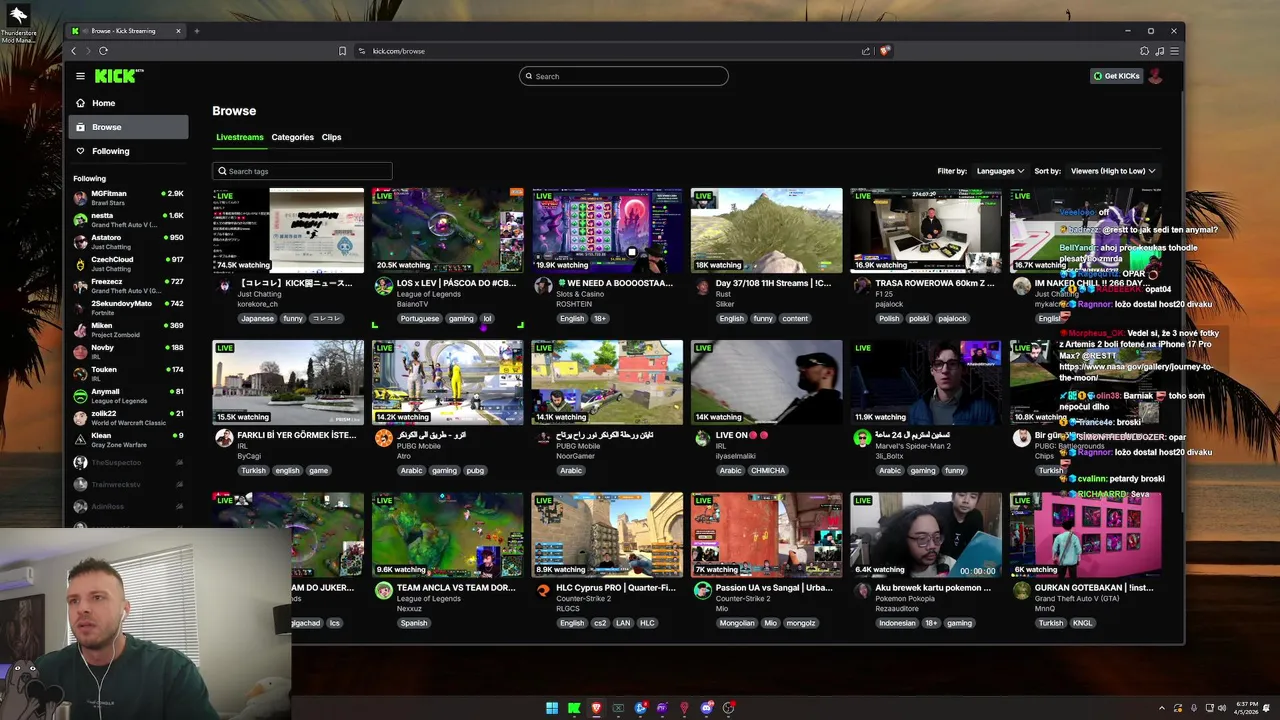Bookmark this page via bookmark icon
This screenshot has width=1280, height=720.
coord(342,51)
